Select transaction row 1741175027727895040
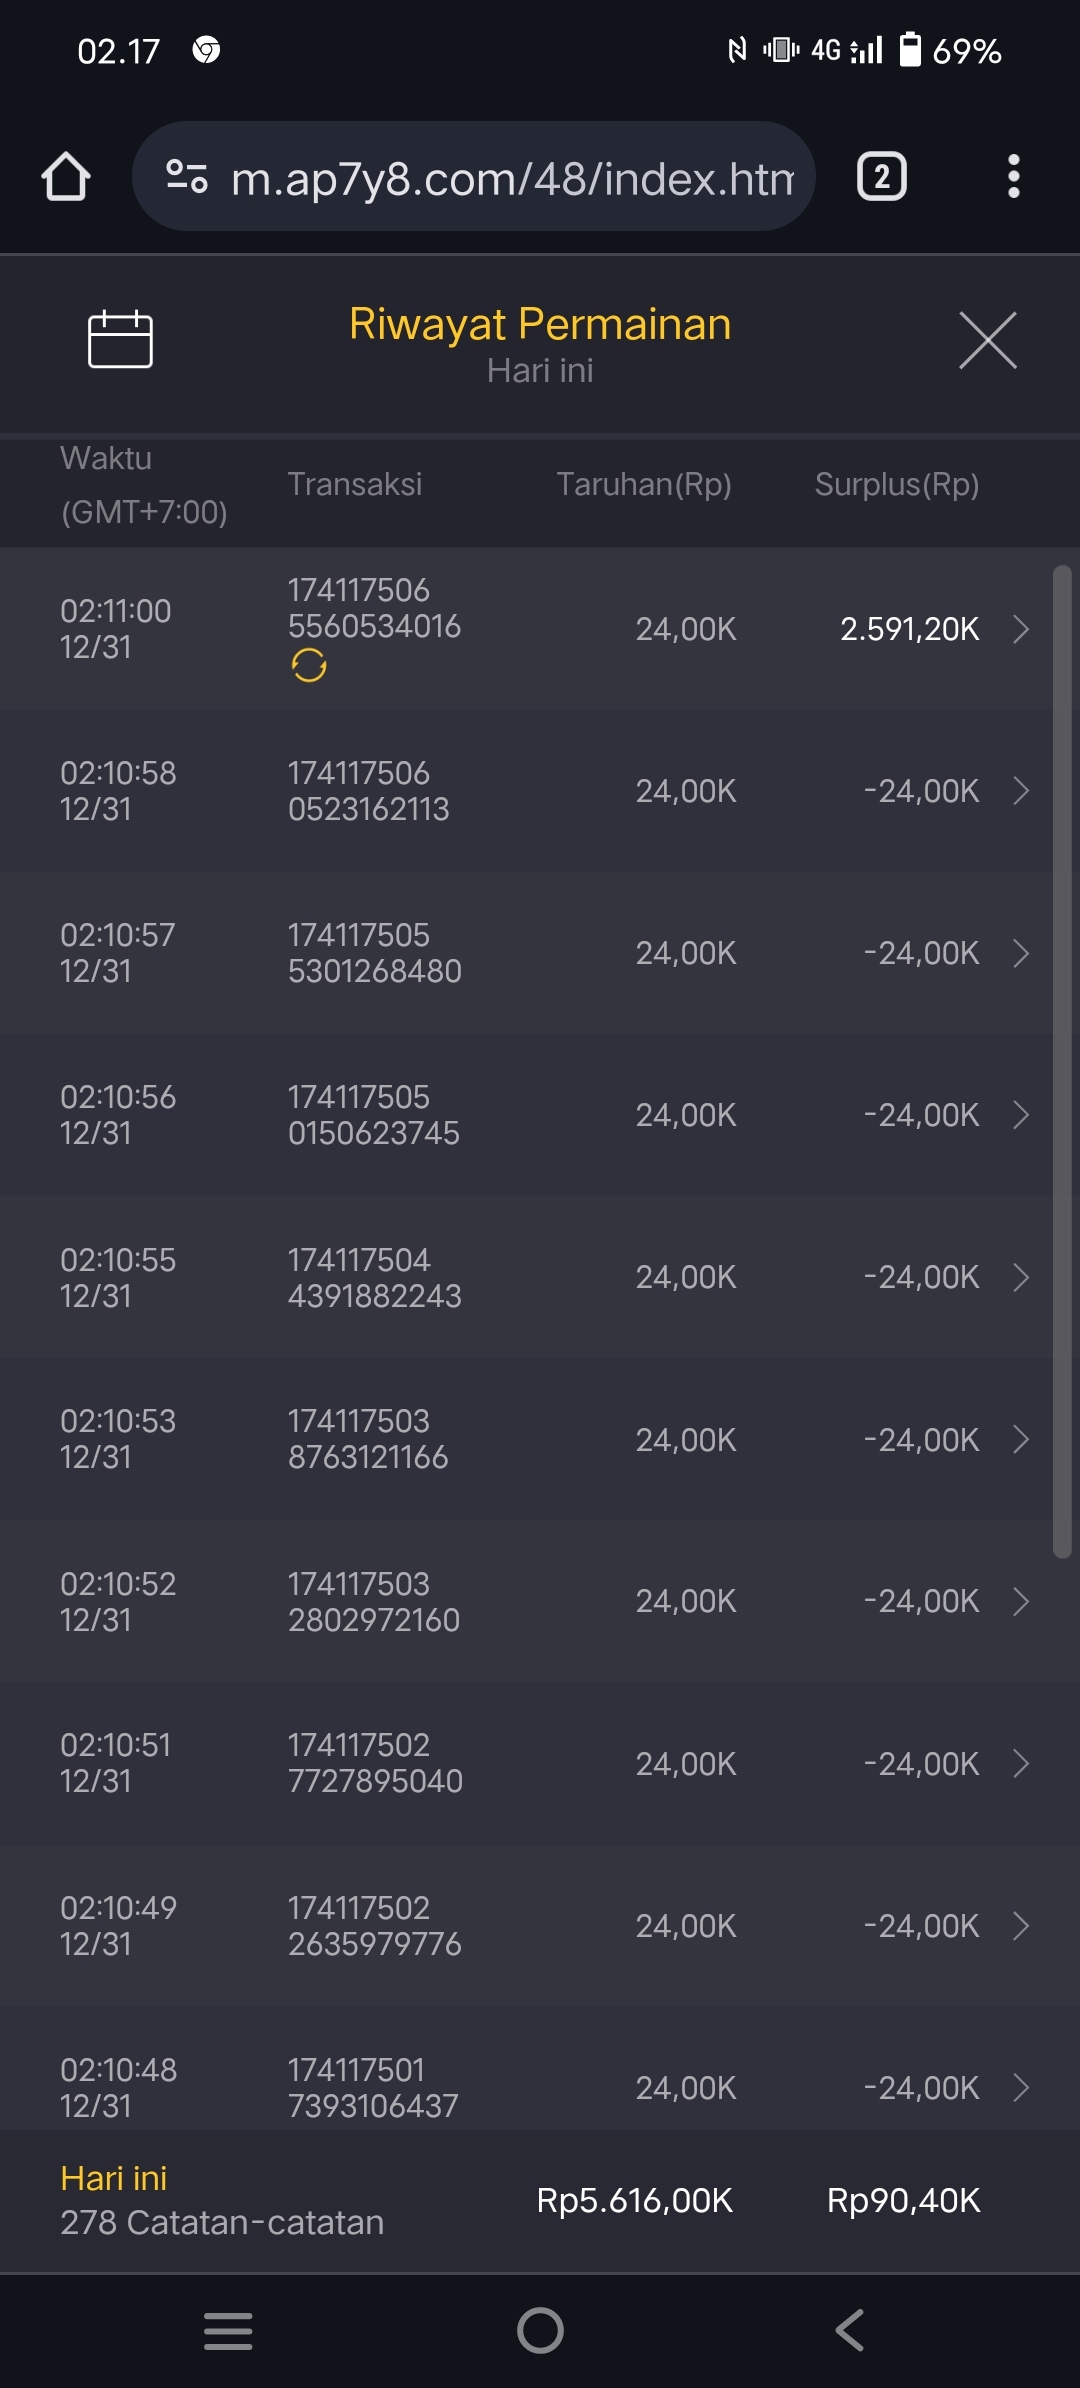Screen dimensions: 1080x2388 375,1763
